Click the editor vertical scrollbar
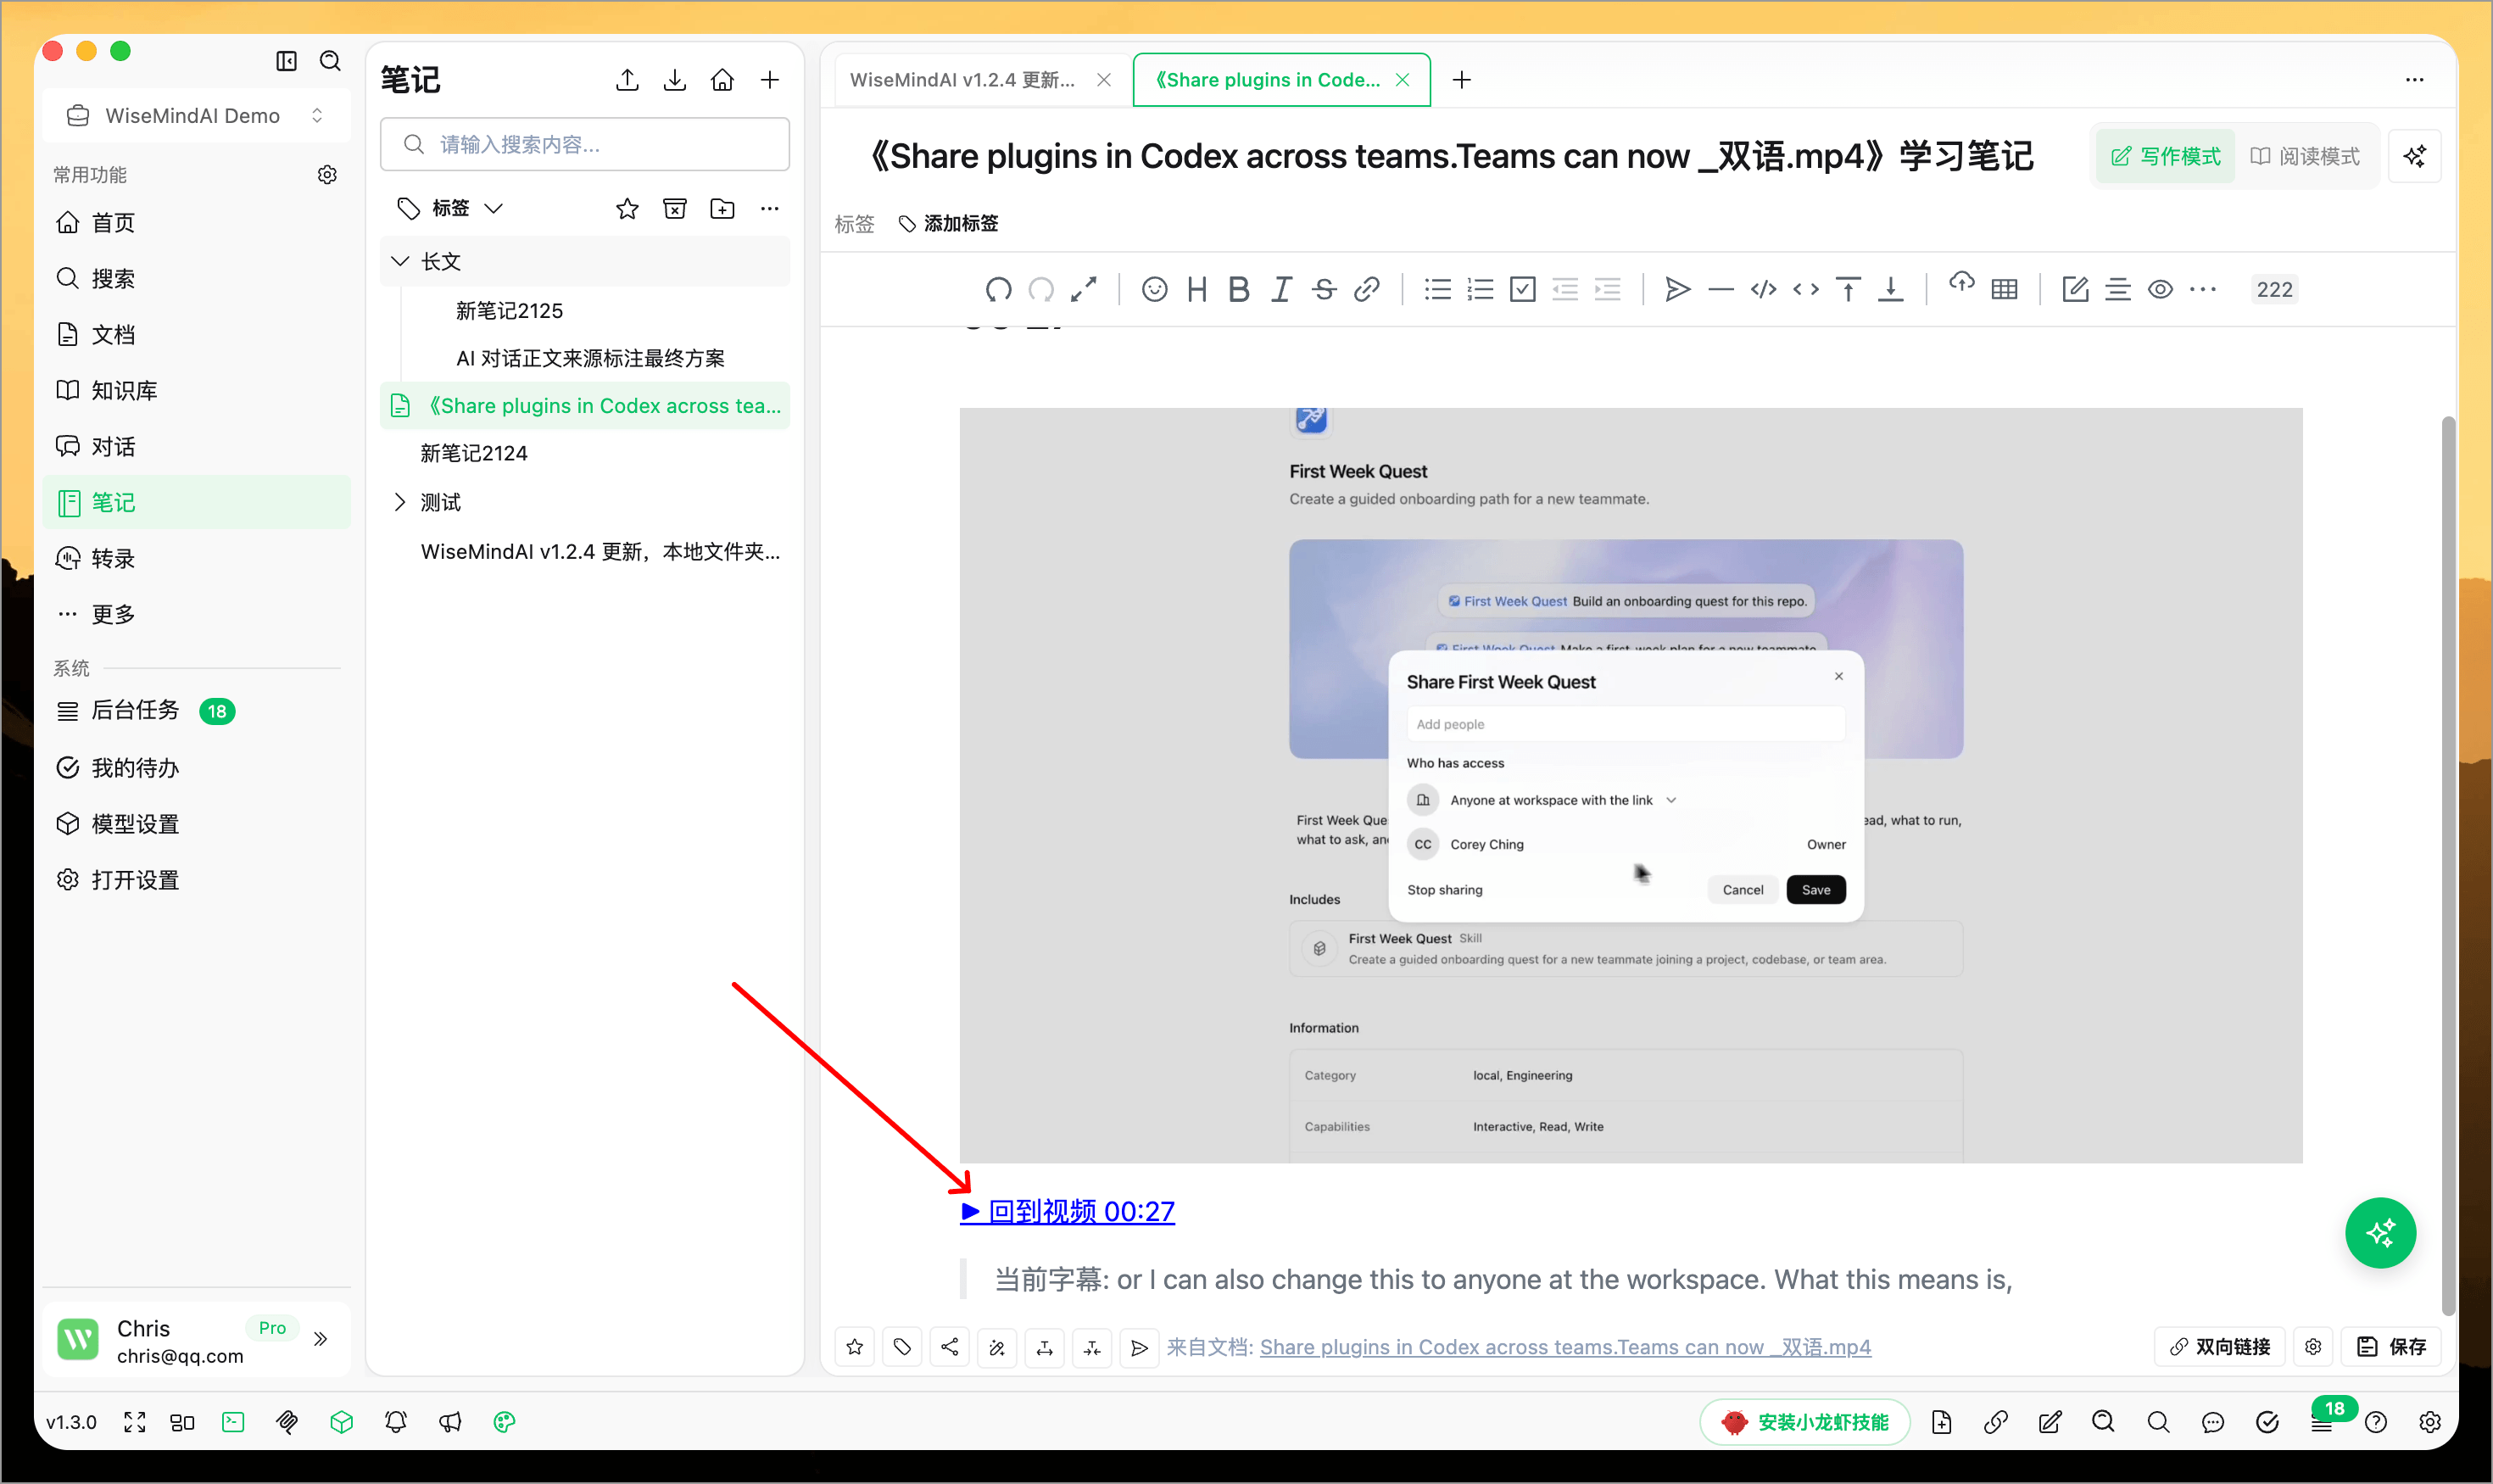 click(2447, 865)
